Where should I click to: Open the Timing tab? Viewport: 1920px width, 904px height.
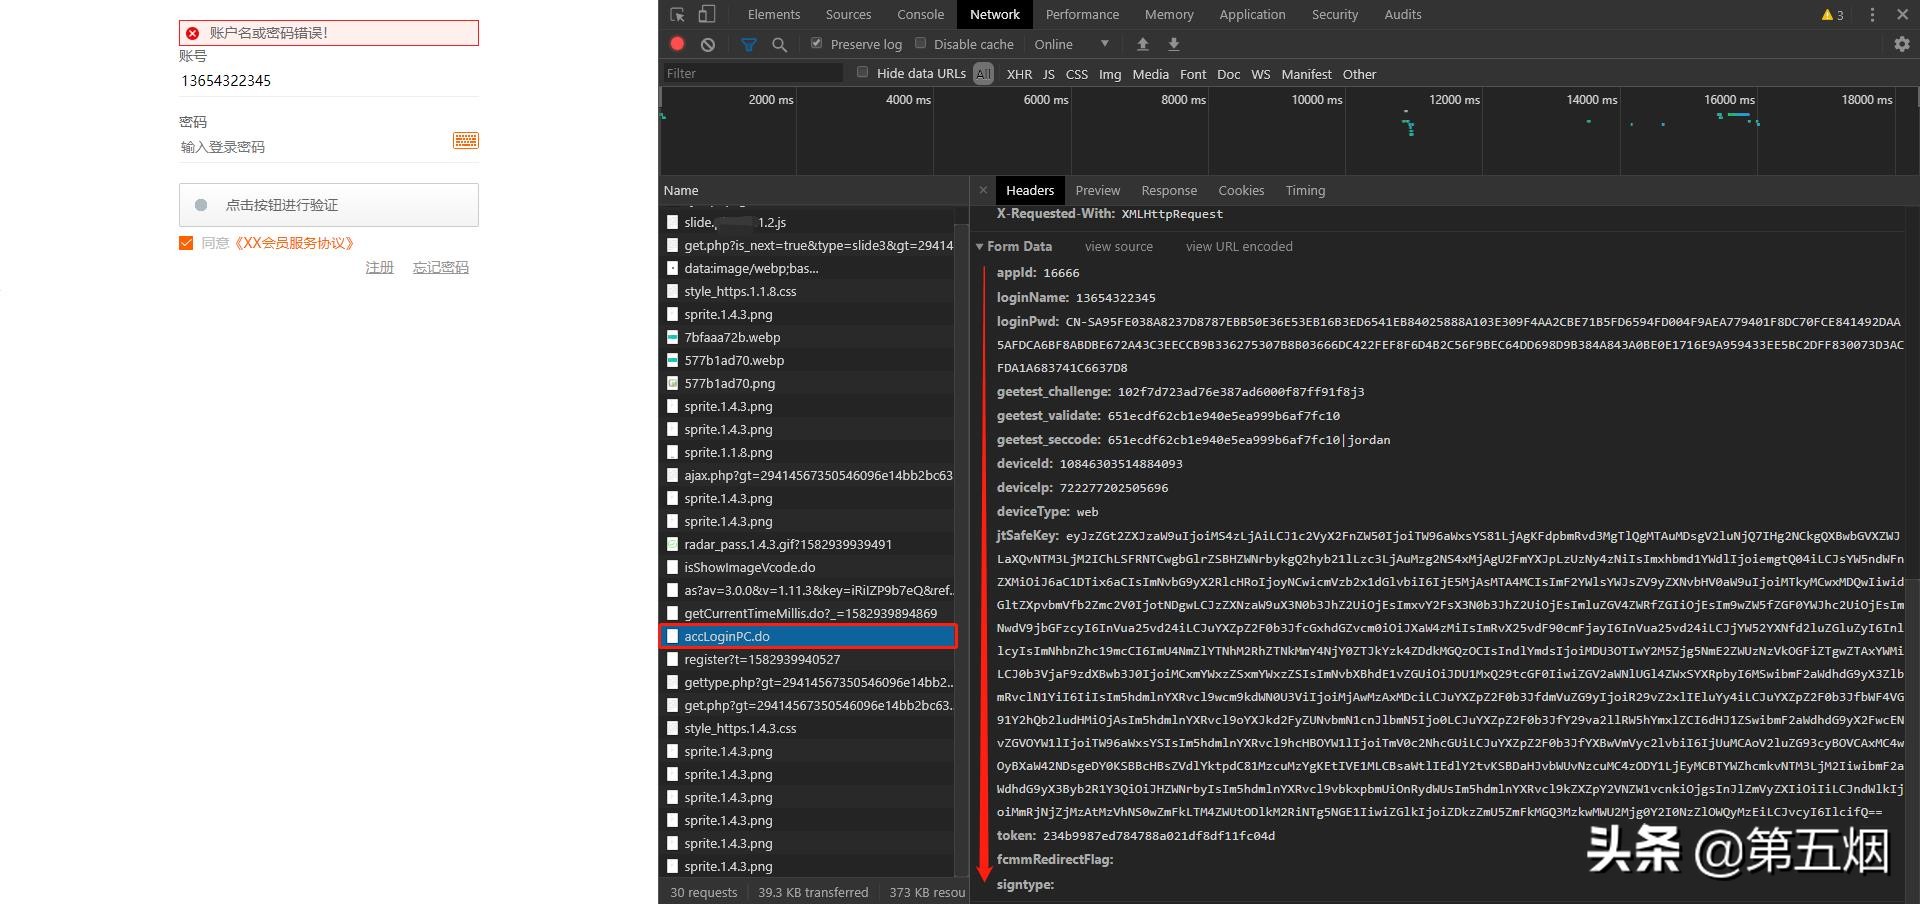(1305, 190)
